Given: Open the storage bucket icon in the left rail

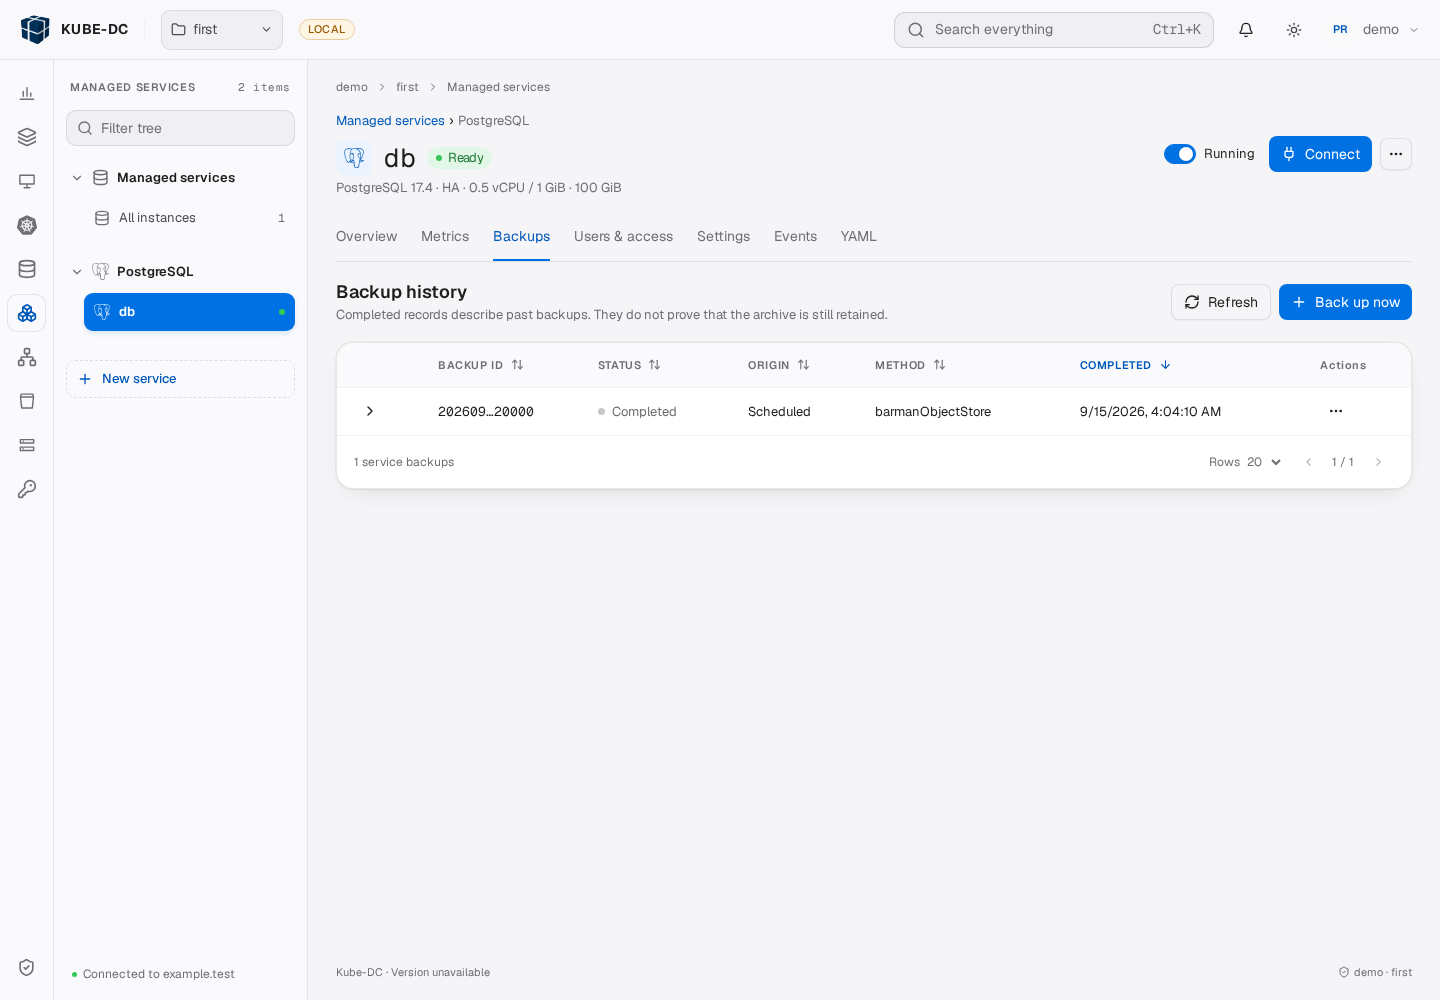Looking at the screenshot, I should point(27,401).
